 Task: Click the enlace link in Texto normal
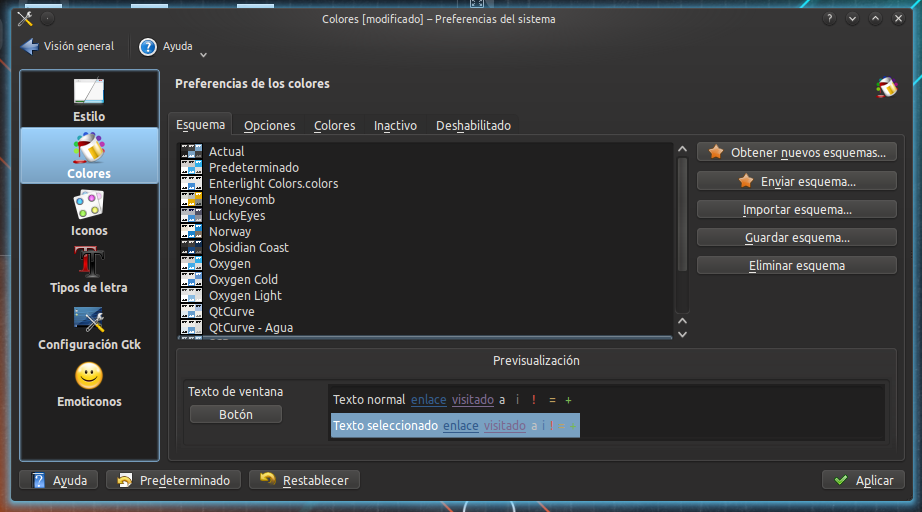(x=429, y=400)
